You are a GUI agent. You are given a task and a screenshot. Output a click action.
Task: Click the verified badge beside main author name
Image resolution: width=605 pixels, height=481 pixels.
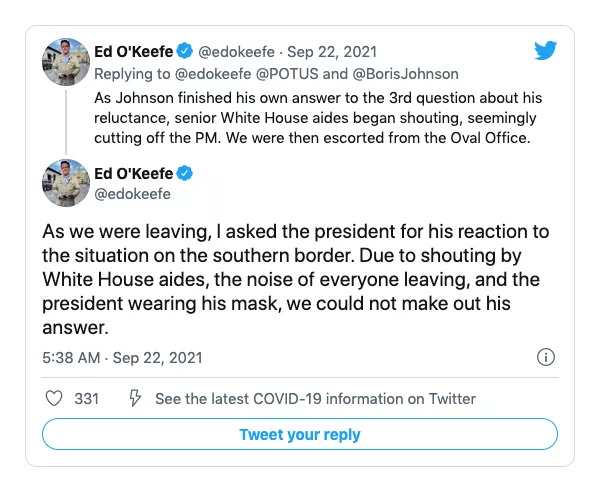click(184, 174)
